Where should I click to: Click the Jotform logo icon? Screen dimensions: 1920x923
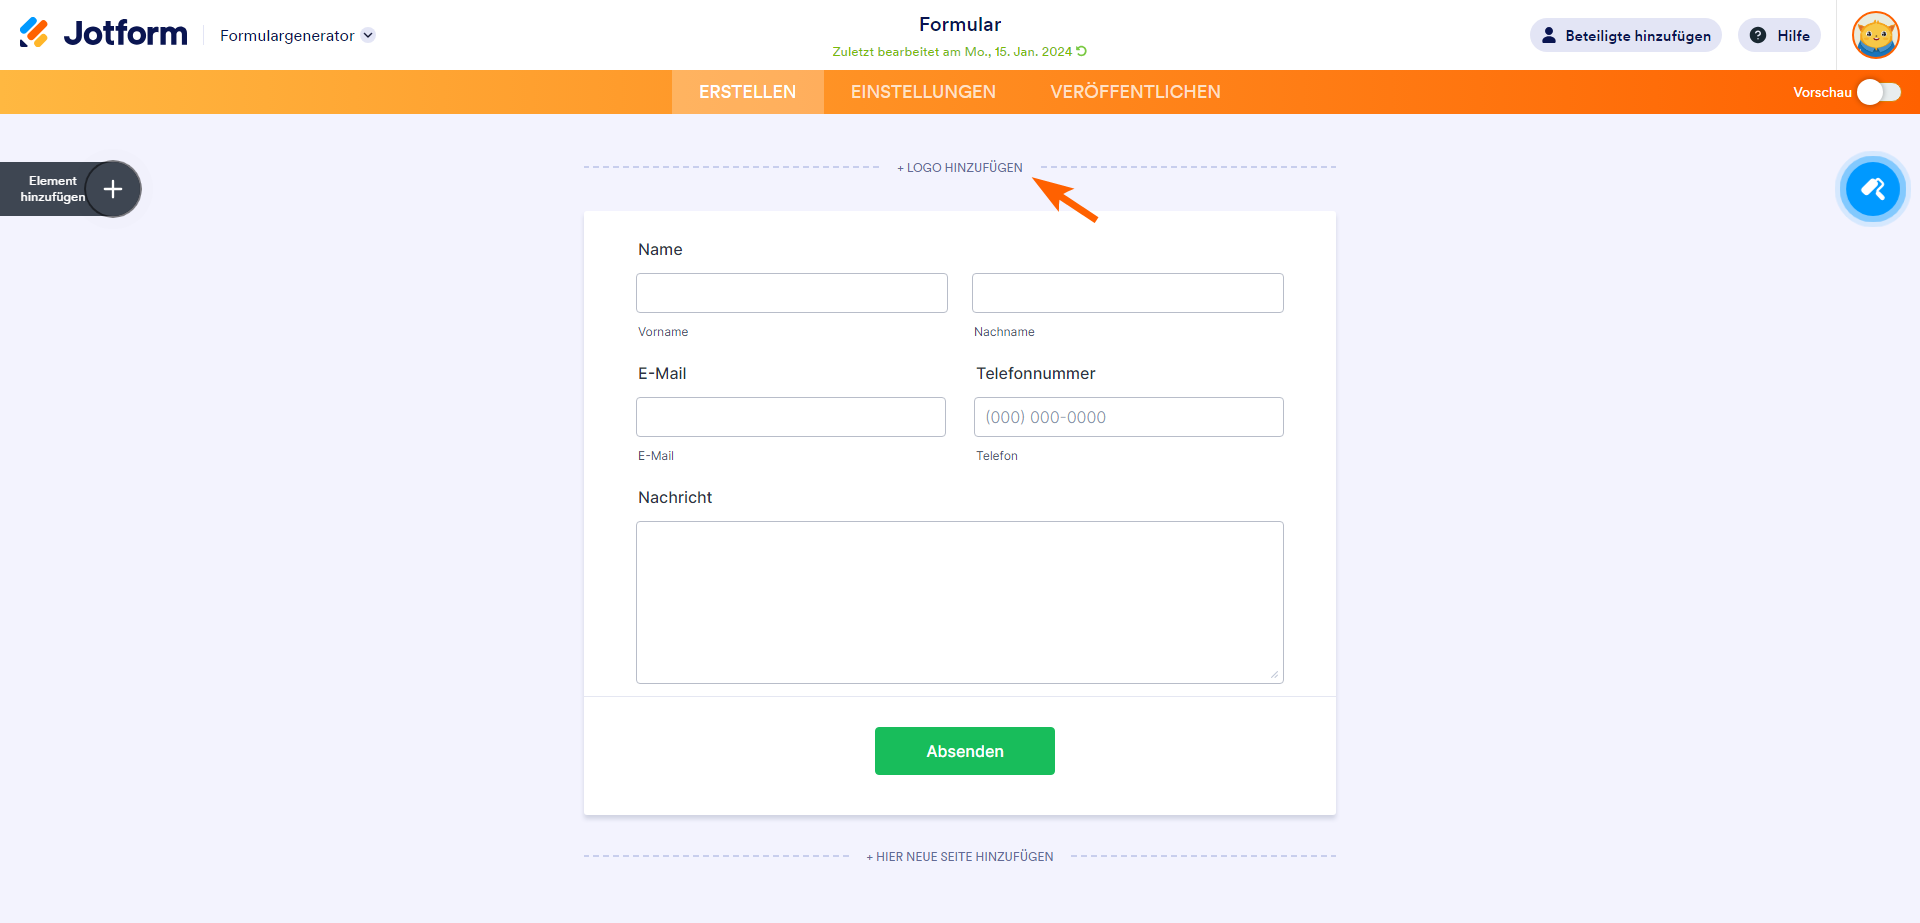(x=34, y=33)
